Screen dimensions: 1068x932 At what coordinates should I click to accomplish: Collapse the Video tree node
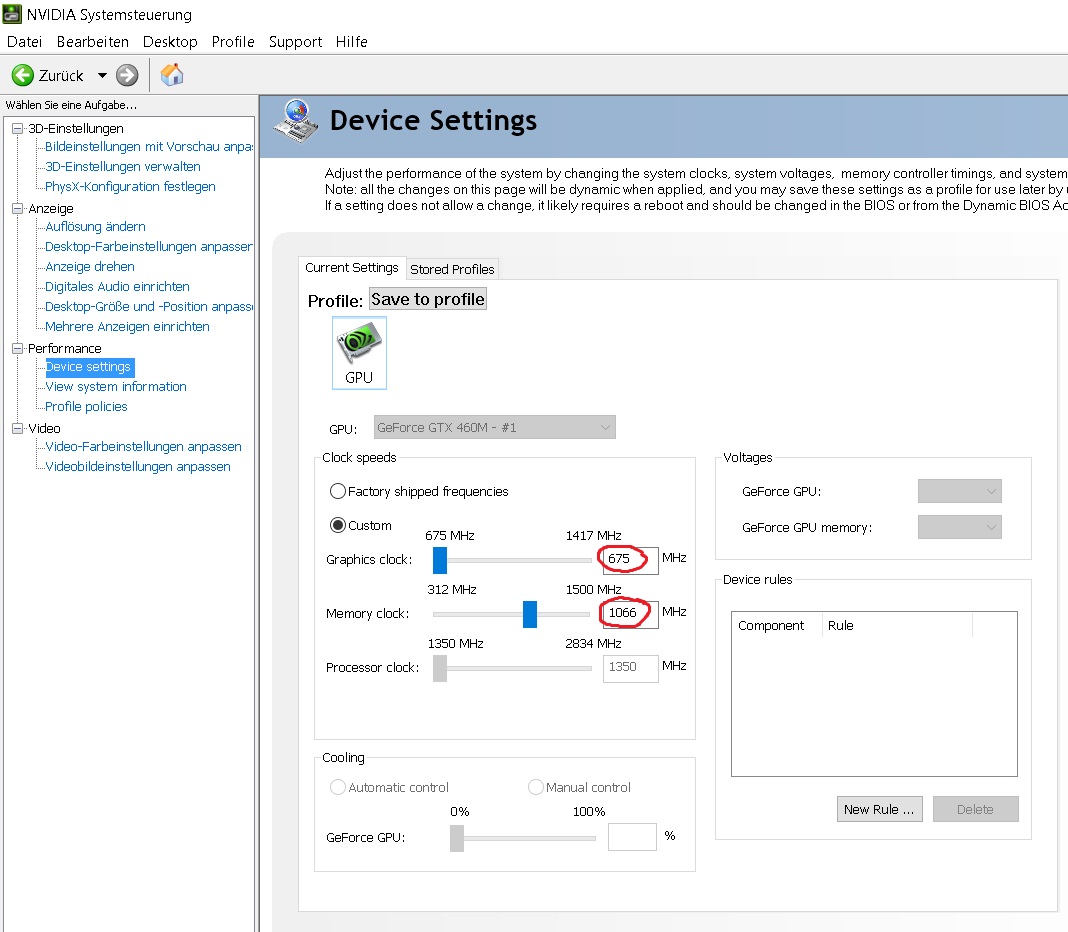coord(18,428)
